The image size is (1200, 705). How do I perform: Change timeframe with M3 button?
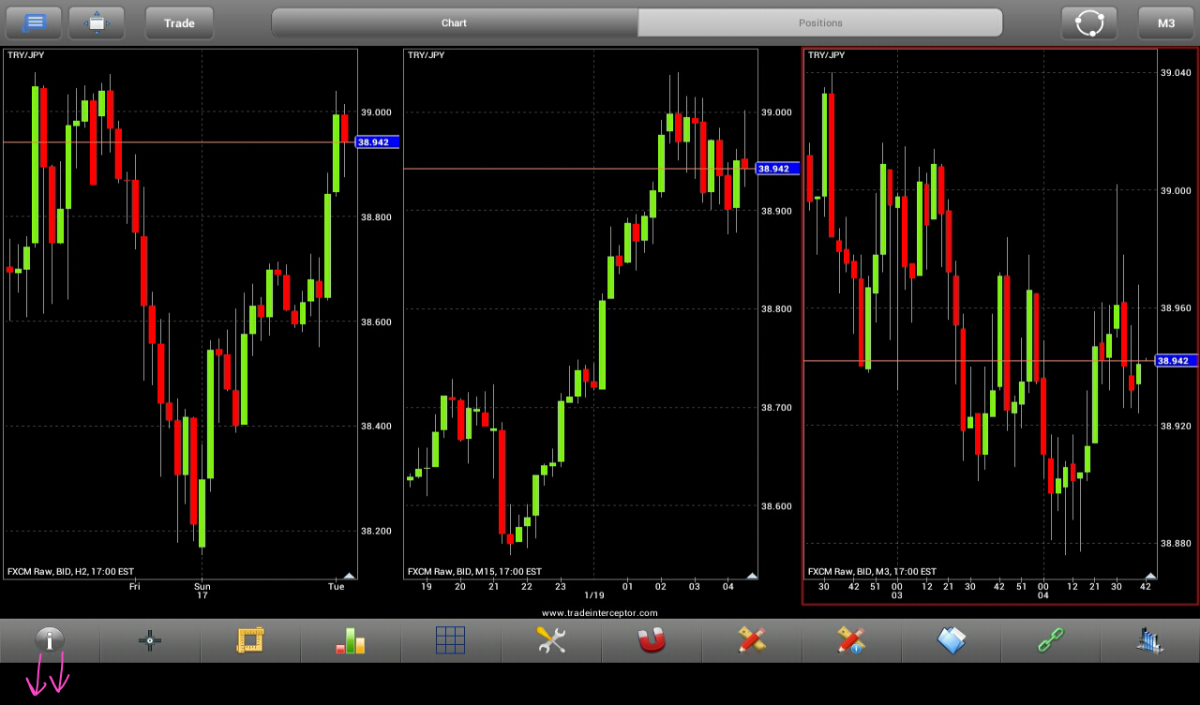(1166, 22)
